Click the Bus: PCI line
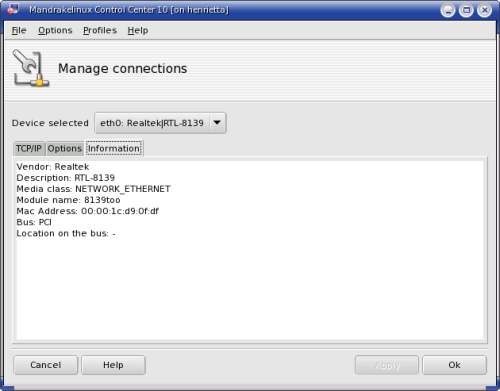Viewport: 500px width, 391px height. (34, 222)
